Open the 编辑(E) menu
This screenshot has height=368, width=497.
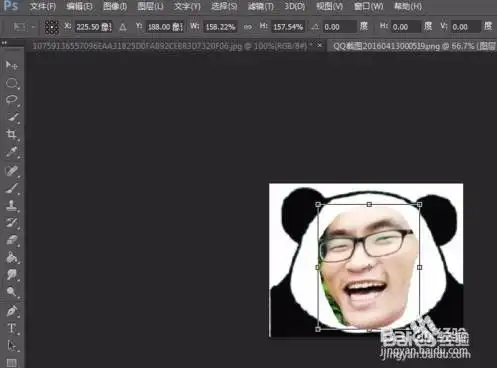pos(79,6)
